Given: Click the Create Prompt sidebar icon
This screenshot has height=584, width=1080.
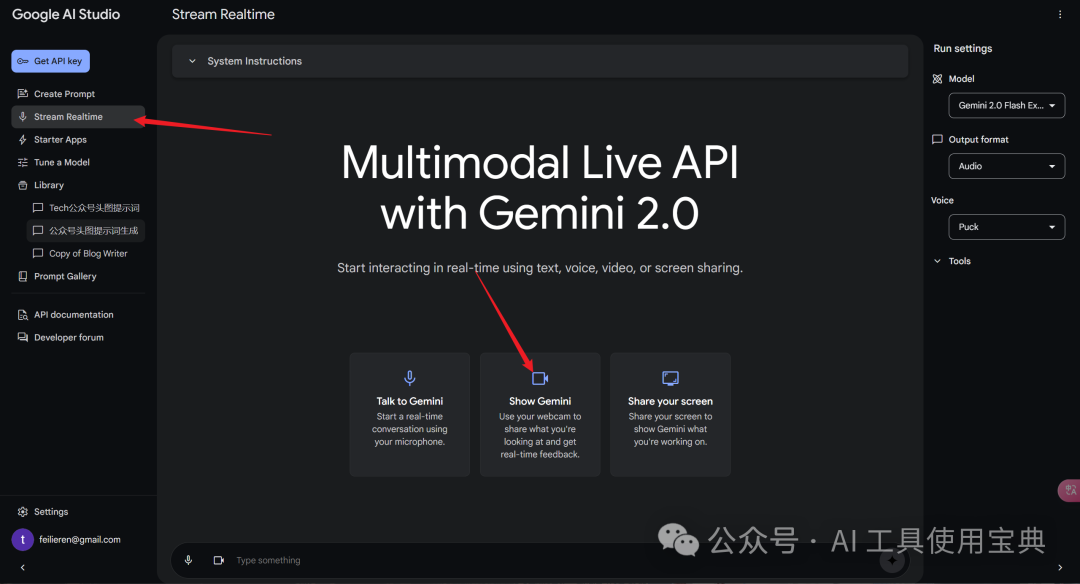Looking at the screenshot, I should pyautogui.click(x=23, y=94).
